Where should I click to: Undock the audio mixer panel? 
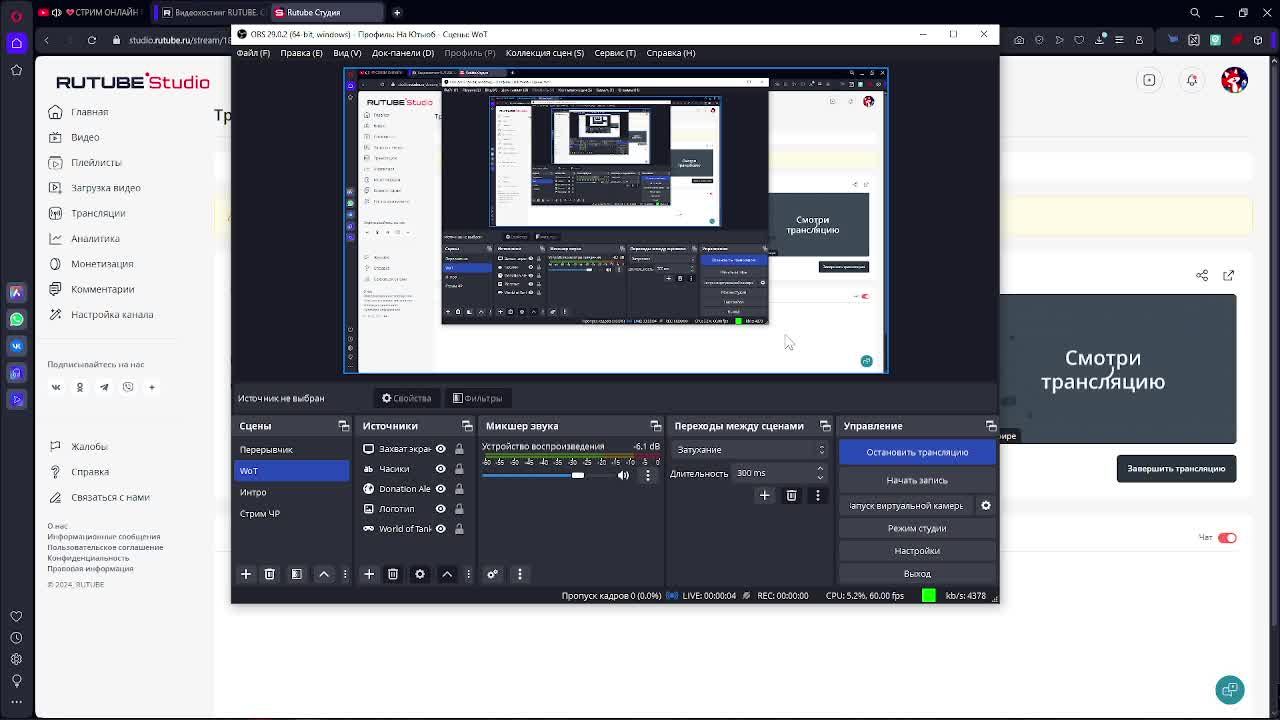pyautogui.click(x=656, y=426)
